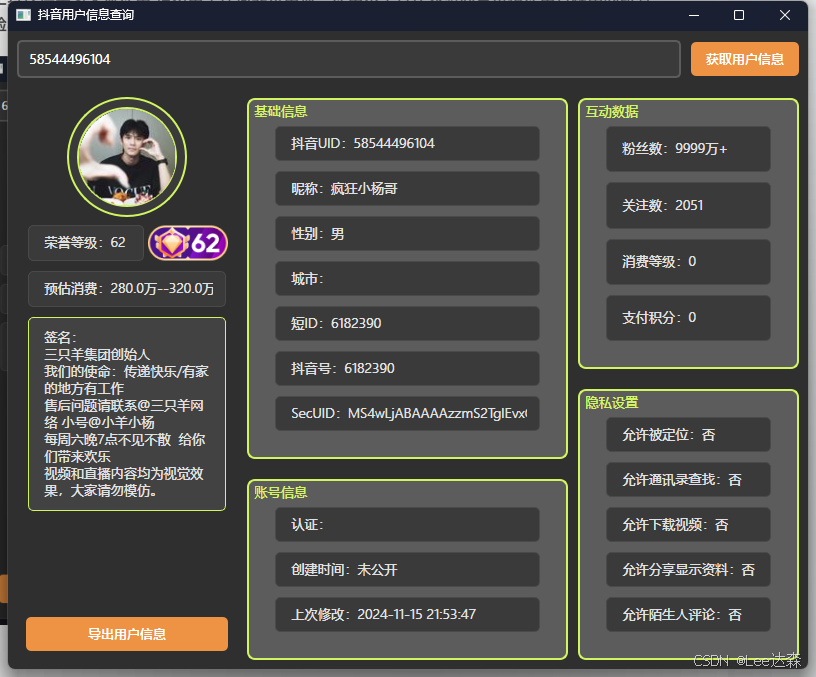Select the 允许被定位: 否 field
Screen dimensions: 816x677
pos(688,435)
